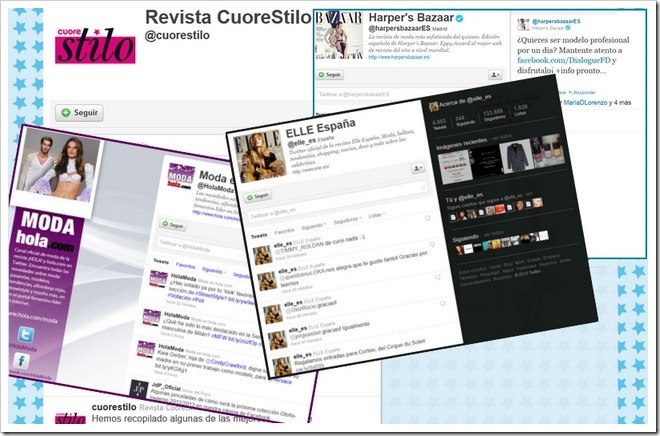The width and height of the screenshot is (660, 436).
Task: Open ELLE España cover profile picture
Action: pos(258,157)
